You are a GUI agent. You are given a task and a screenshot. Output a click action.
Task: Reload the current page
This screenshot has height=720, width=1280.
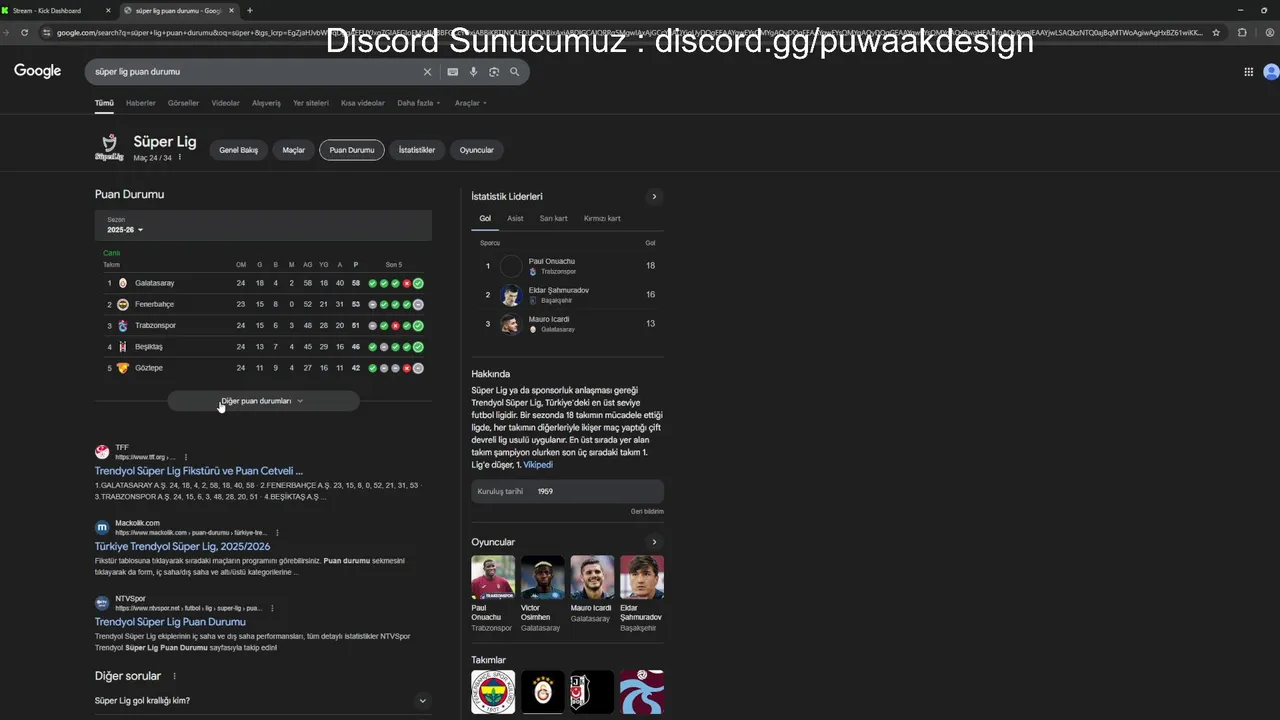pyautogui.click(x=24, y=32)
